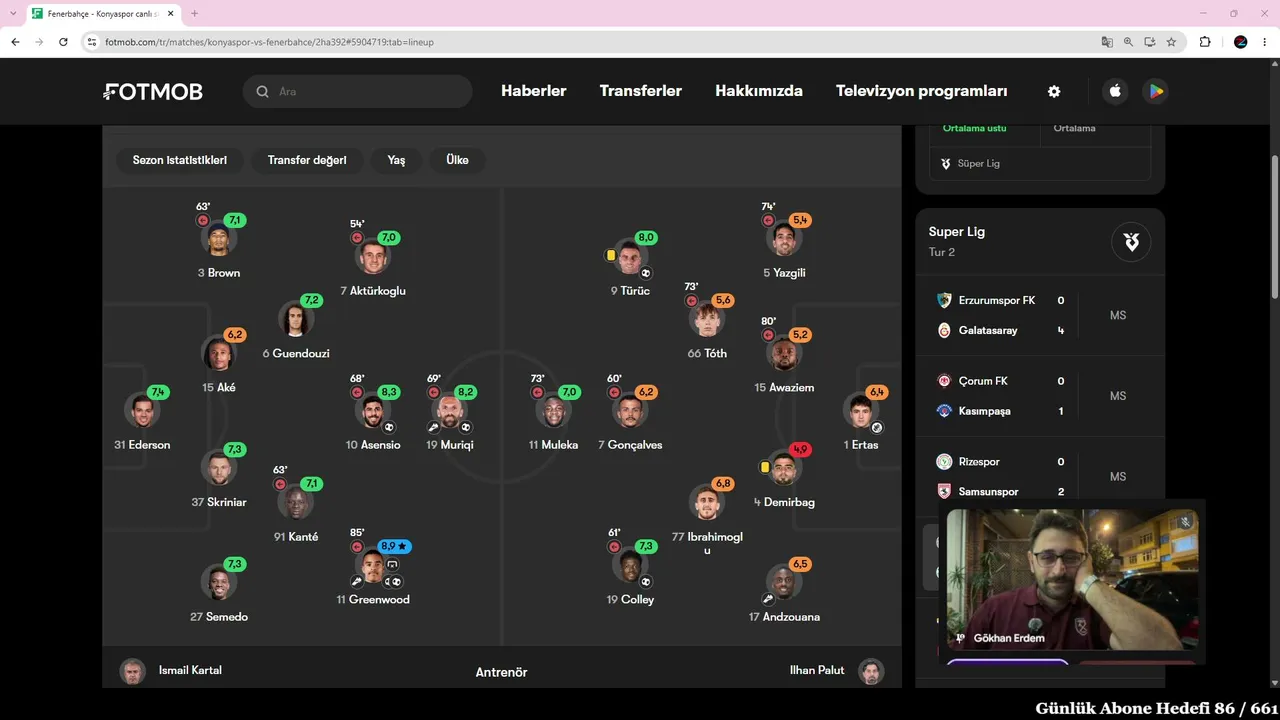The image size is (1280, 720).
Task: Open Kanté's player photo
Action: coord(296,503)
